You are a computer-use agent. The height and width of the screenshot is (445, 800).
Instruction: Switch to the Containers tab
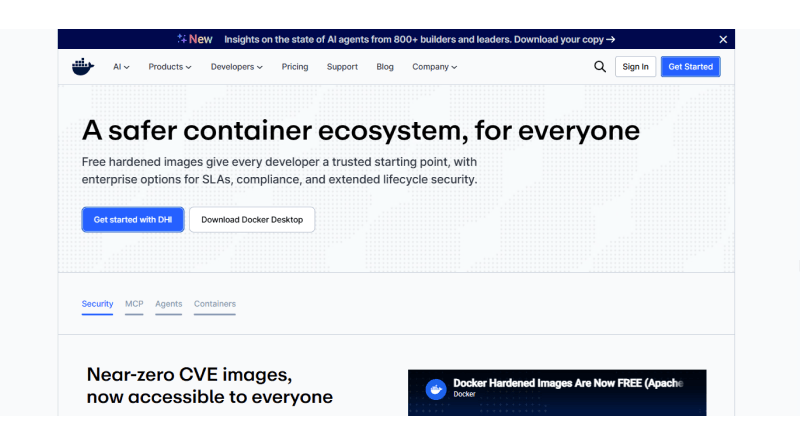[x=215, y=305]
